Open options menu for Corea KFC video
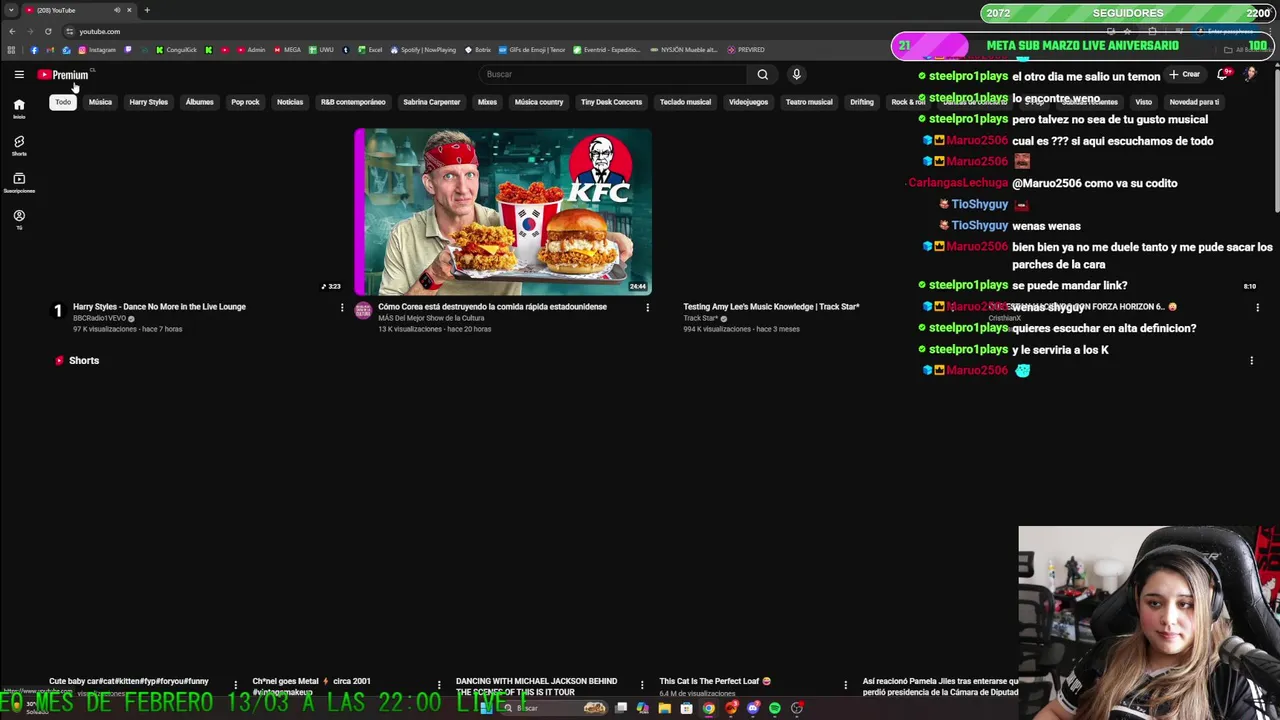Screen dimensions: 1280x720 click(x=648, y=308)
